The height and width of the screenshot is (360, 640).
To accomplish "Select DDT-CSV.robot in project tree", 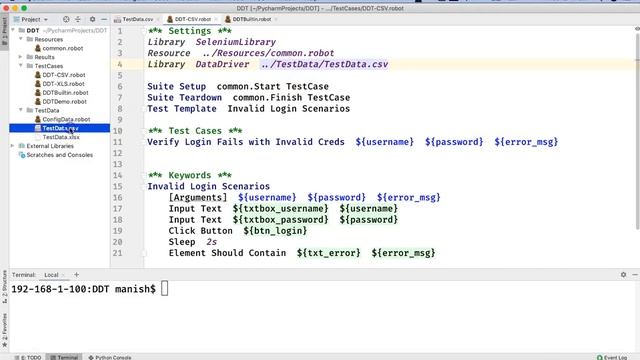I will pos(64,75).
